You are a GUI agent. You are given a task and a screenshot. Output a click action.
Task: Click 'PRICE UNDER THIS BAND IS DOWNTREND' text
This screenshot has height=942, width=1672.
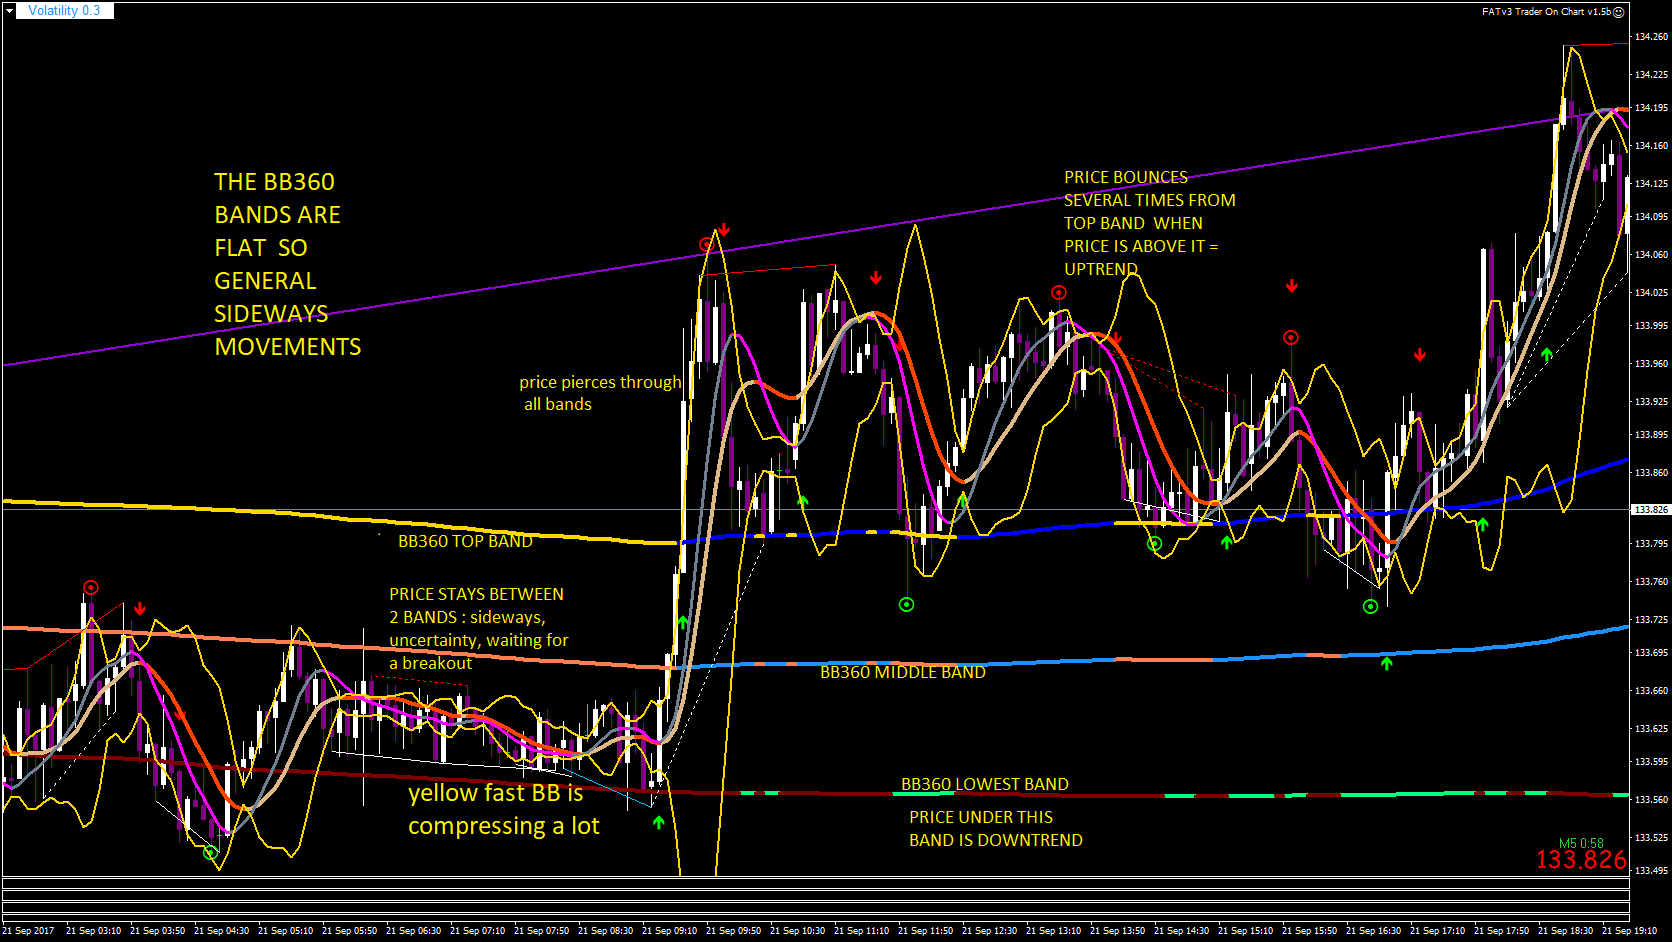click(996, 829)
